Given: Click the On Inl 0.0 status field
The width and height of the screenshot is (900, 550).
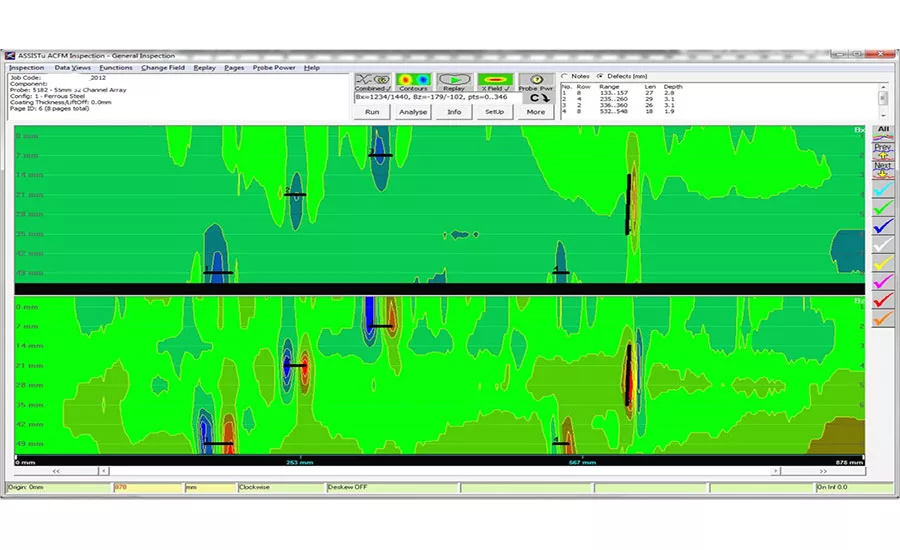Looking at the screenshot, I should [853, 487].
